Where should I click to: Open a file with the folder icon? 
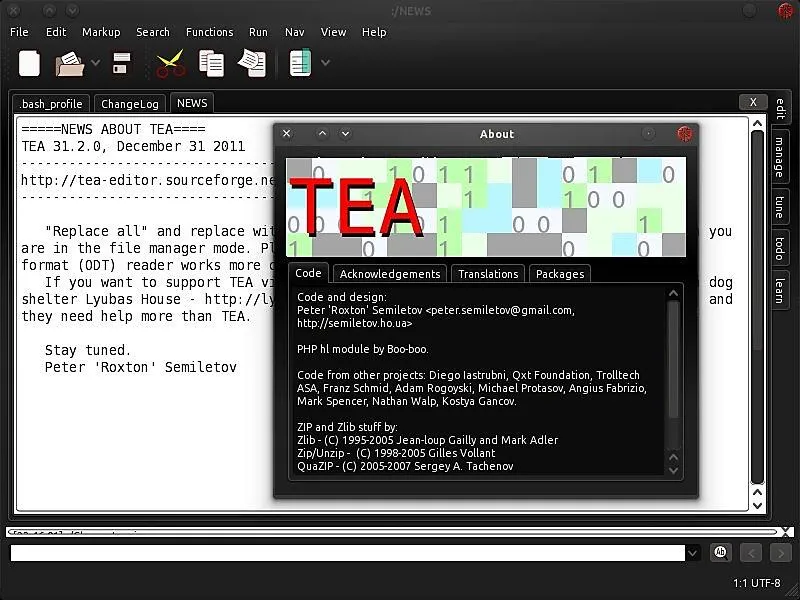[x=69, y=63]
